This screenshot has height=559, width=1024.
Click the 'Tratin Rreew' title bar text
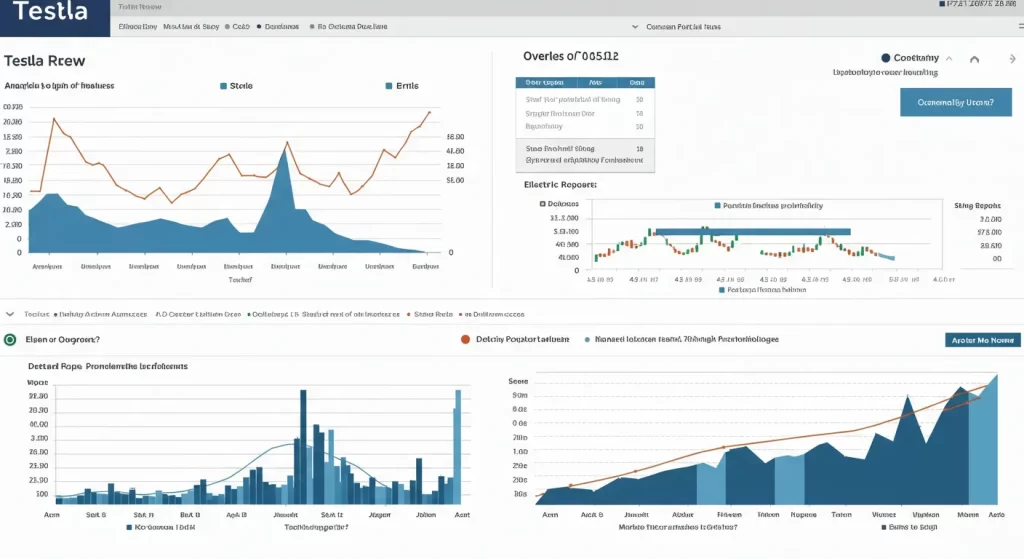[x=140, y=7]
